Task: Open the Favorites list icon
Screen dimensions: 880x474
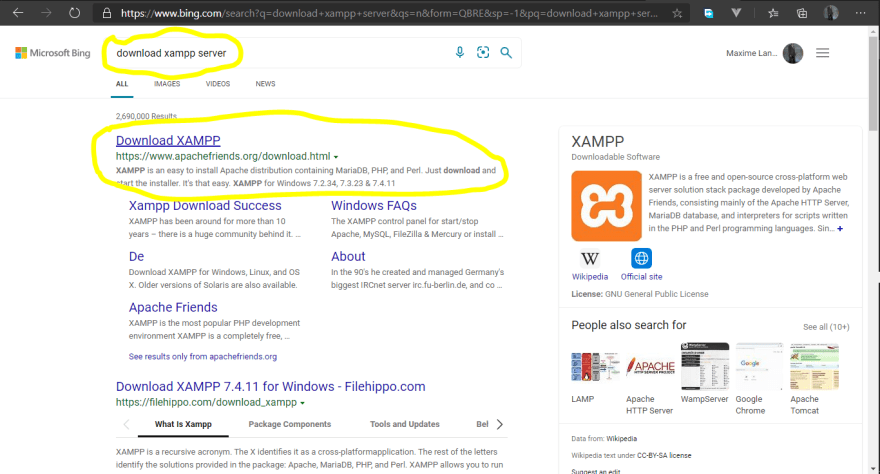Action: [x=773, y=13]
